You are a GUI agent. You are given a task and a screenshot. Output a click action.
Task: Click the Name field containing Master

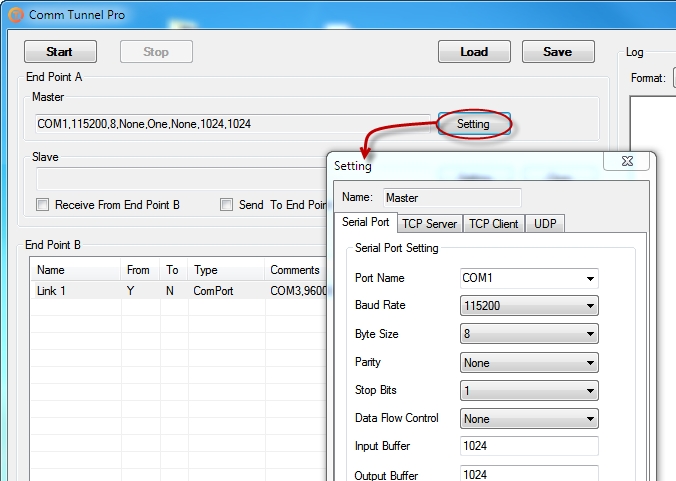point(452,198)
